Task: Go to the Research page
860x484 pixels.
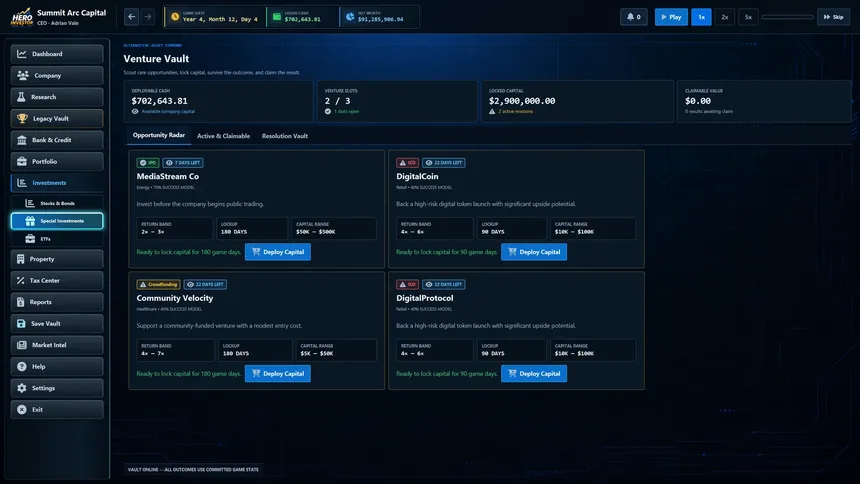Action: pyautogui.click(x=56, y=97)
